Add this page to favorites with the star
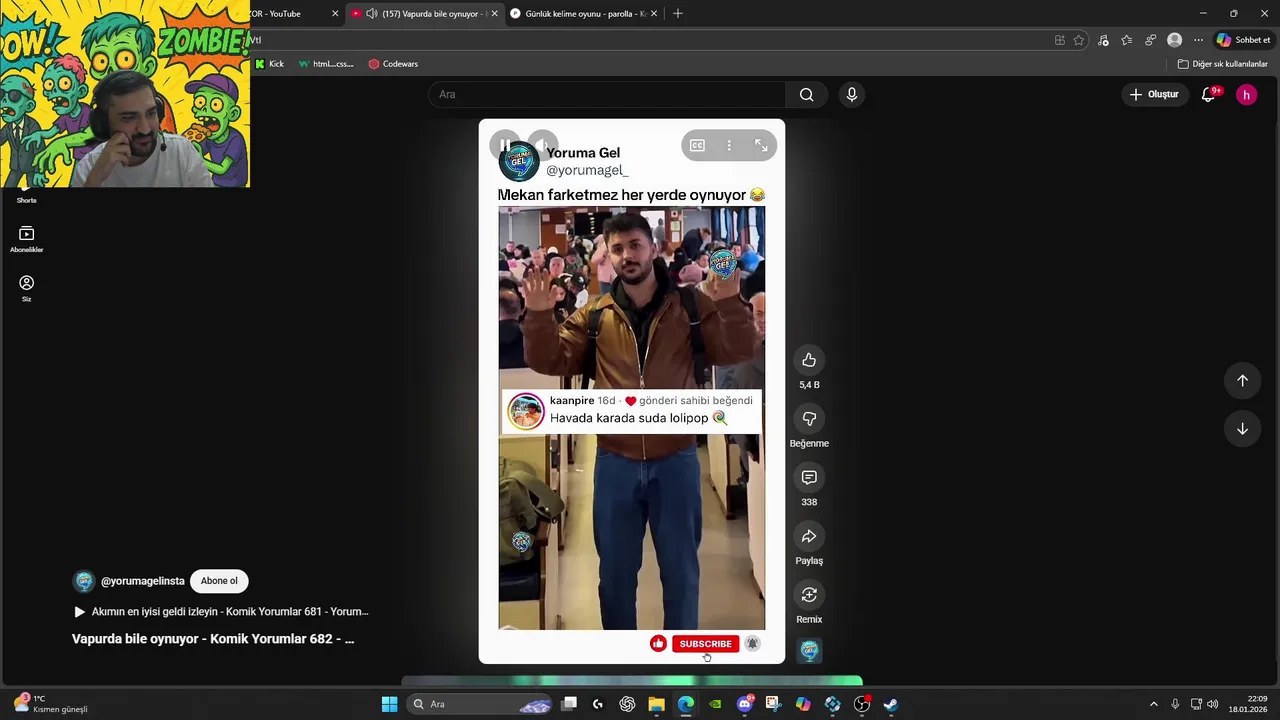The image size is (1280, 720). pos(1079,40)
